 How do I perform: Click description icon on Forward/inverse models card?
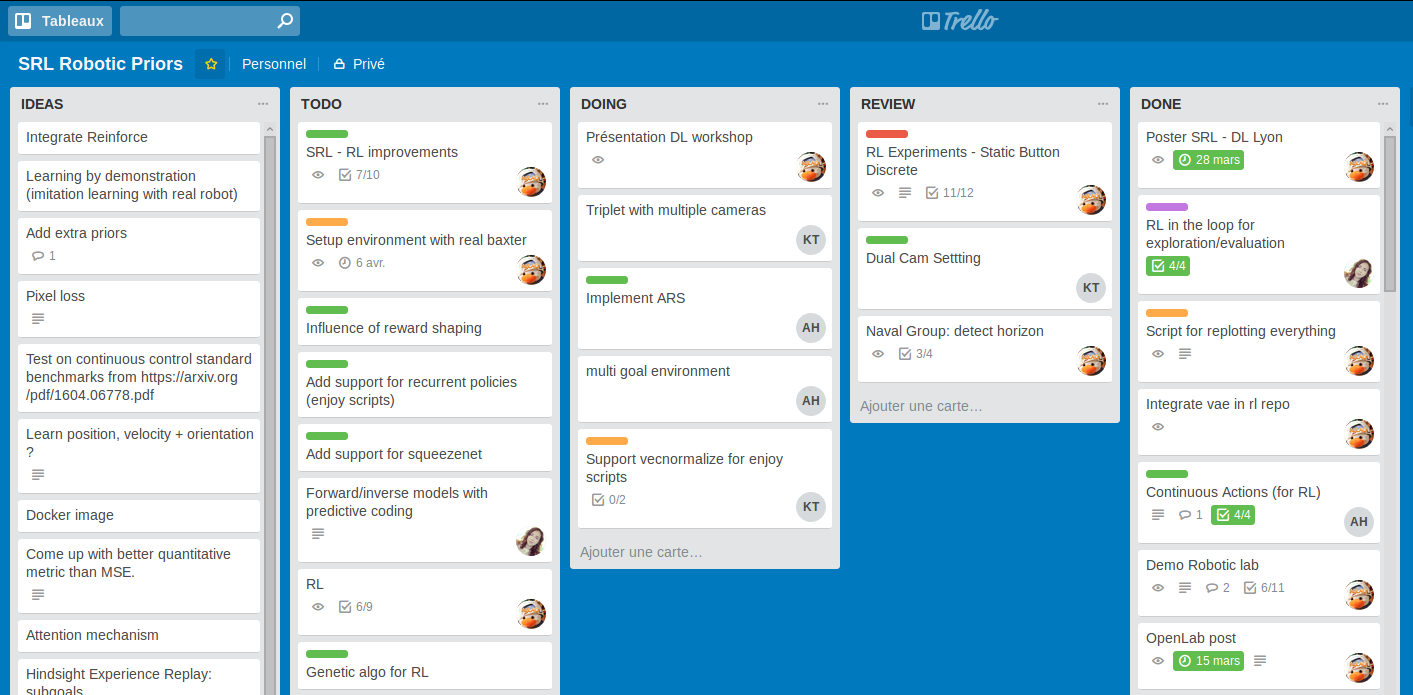318,534
